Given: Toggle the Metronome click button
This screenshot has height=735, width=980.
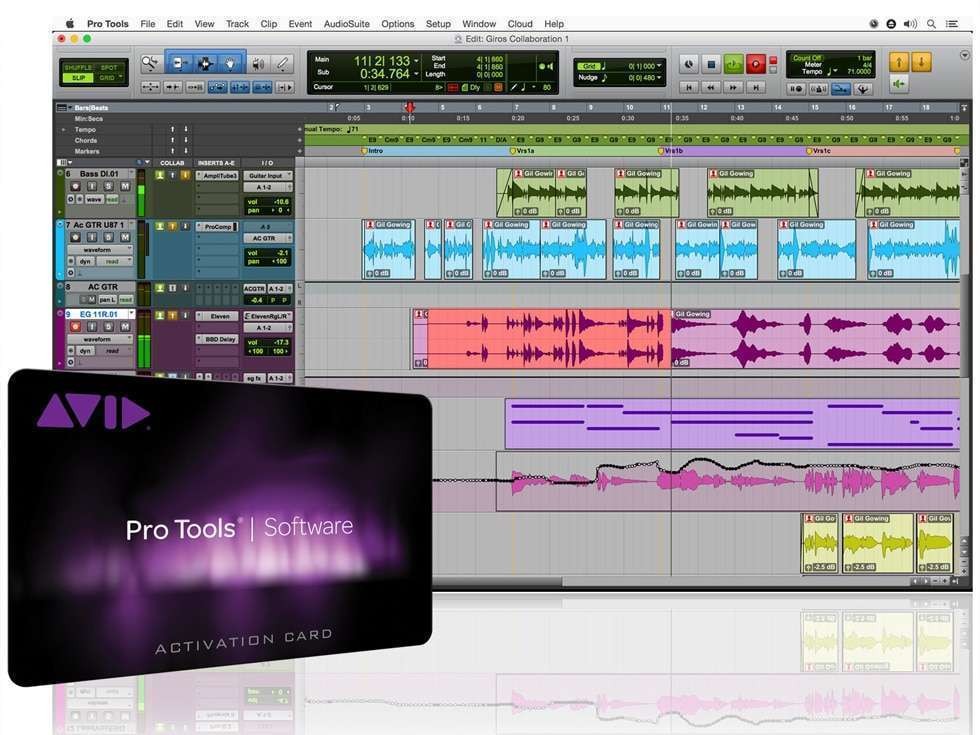Looking at the screenshot, I should 818,89.
